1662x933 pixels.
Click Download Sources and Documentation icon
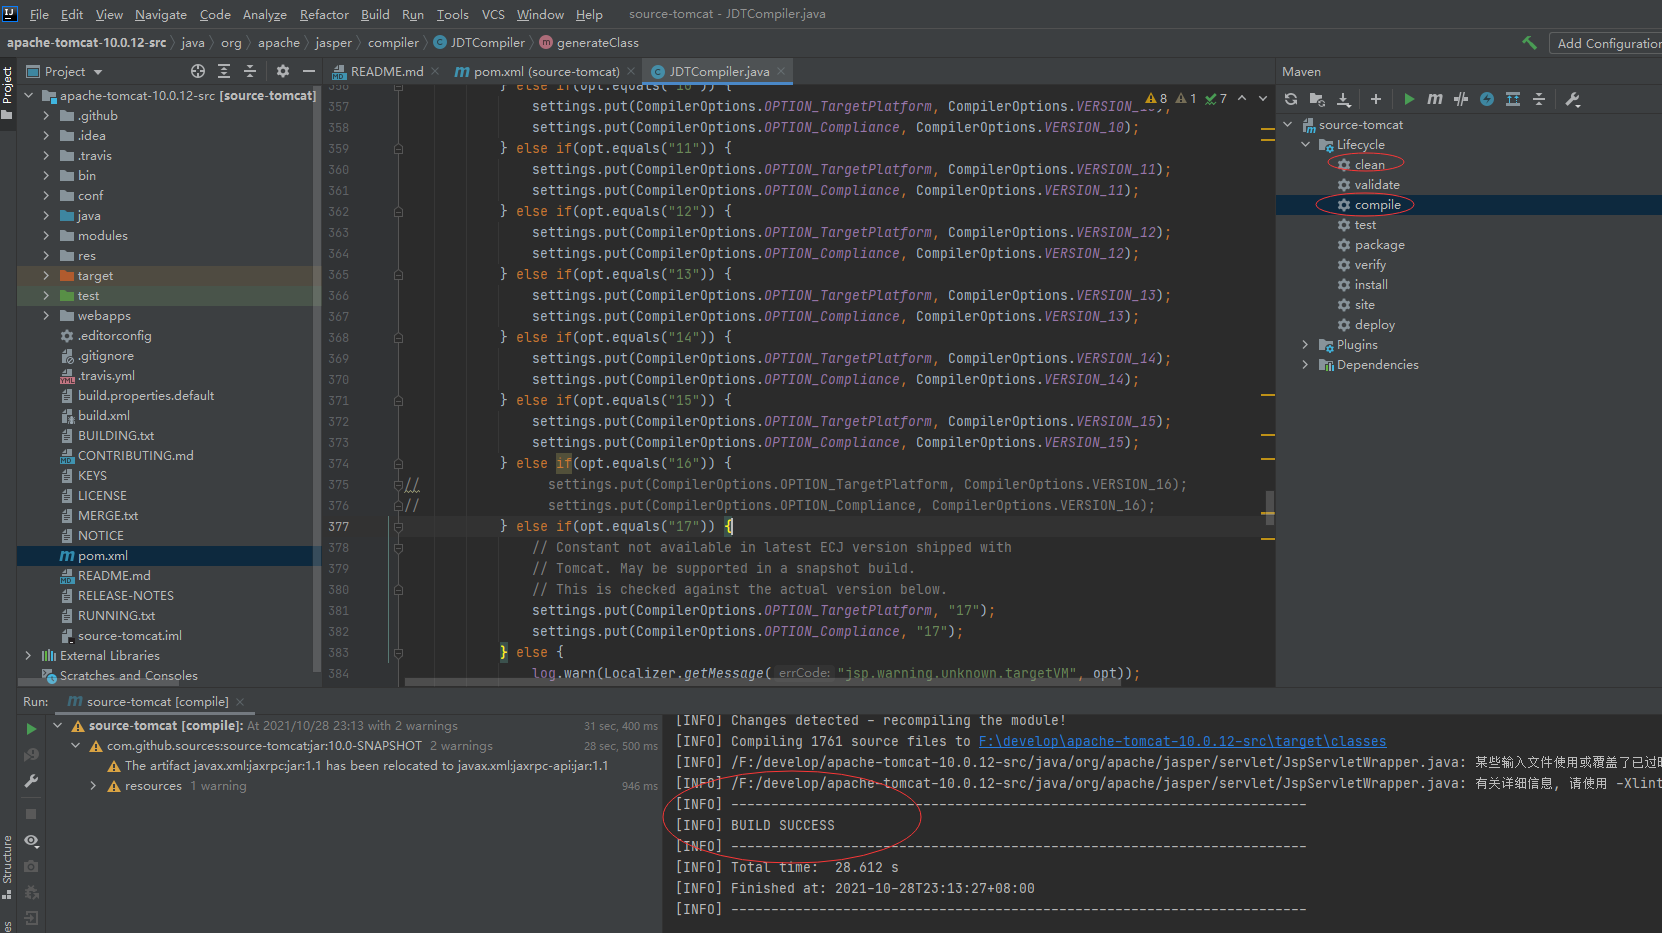(x=1344, y=99)
